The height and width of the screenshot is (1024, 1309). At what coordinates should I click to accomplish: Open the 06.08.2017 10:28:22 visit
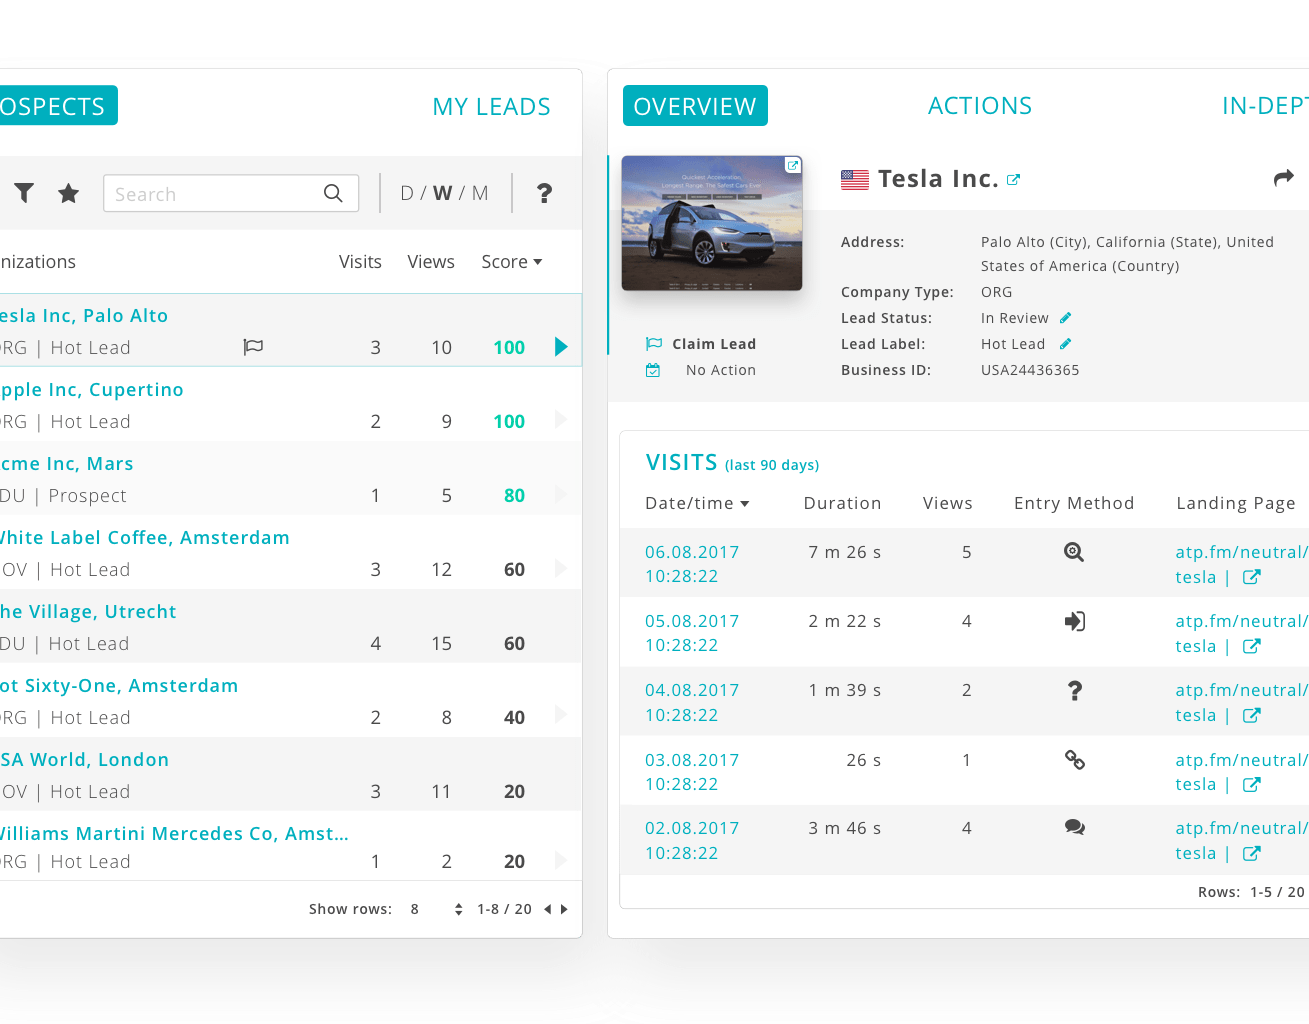pyautogui.click(x=692, y=564)
